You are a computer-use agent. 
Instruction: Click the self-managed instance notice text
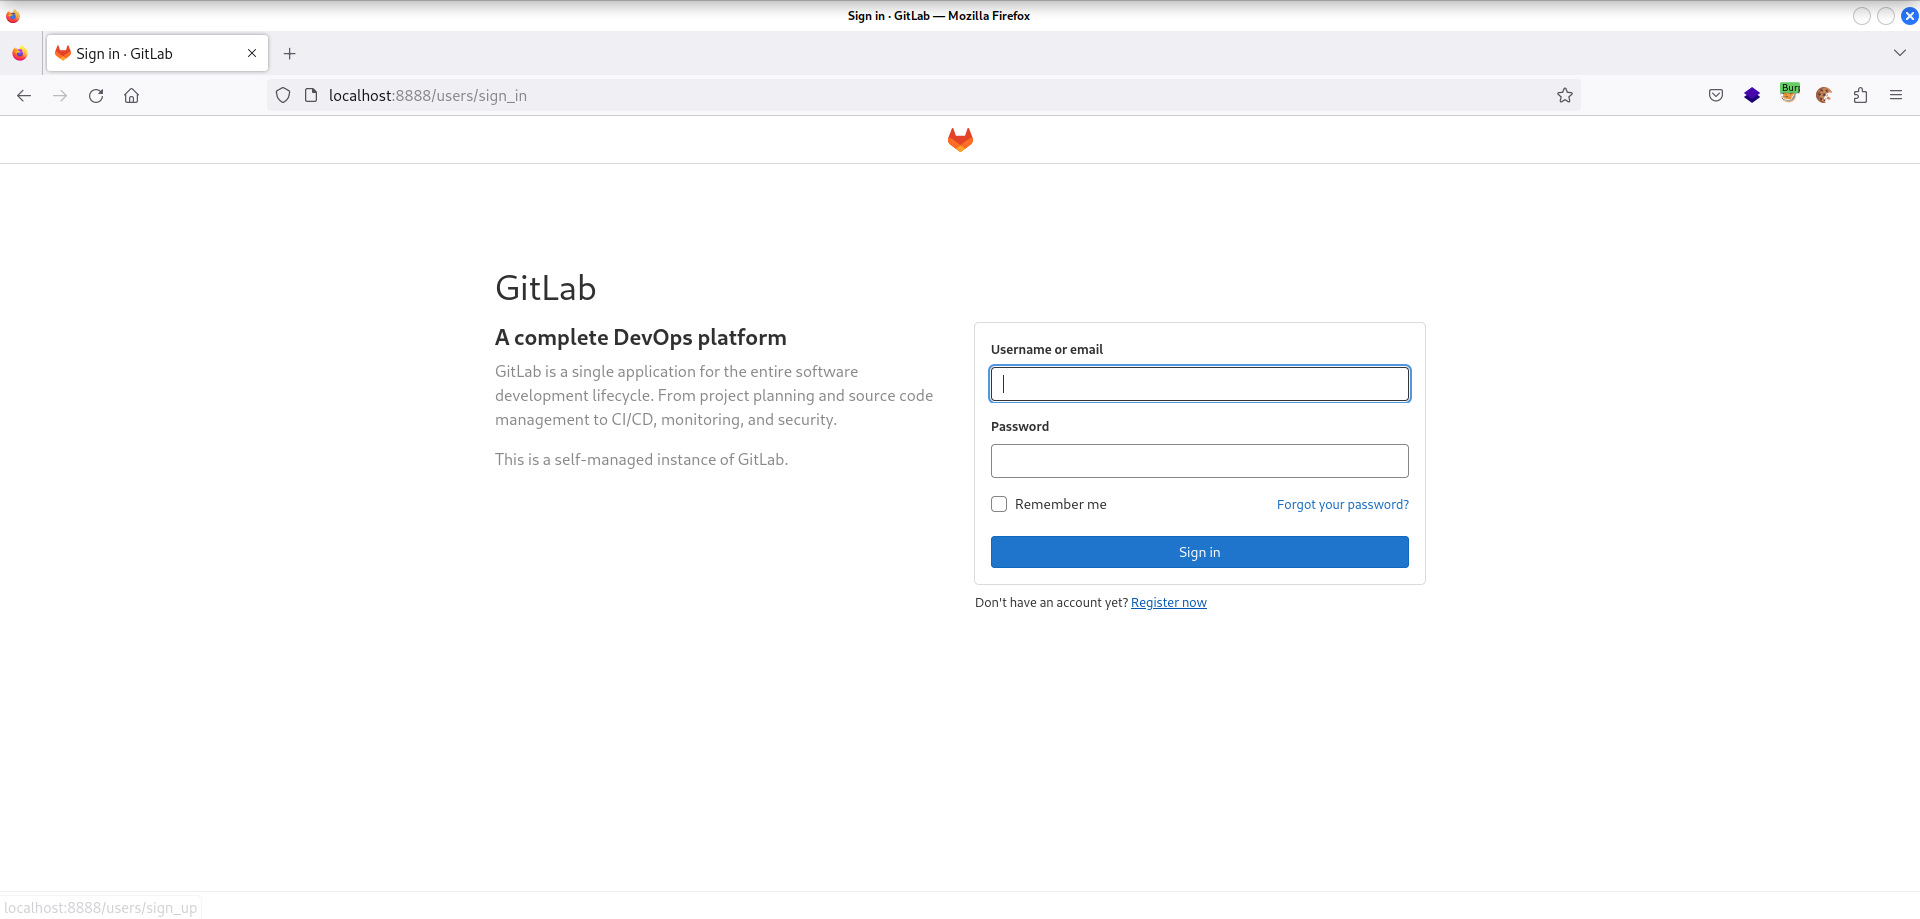[642, 460]
